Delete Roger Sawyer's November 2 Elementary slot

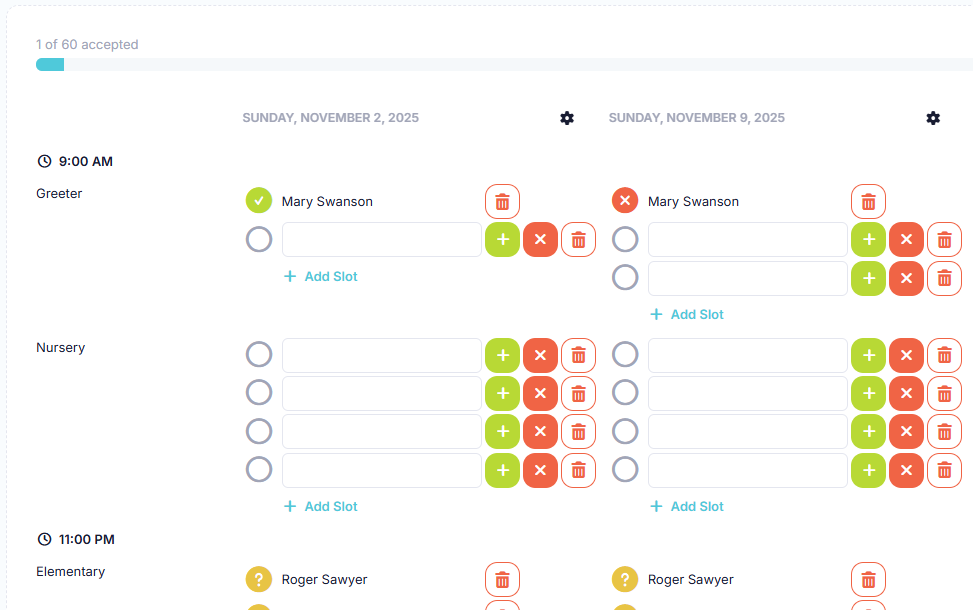pos(502,580)
